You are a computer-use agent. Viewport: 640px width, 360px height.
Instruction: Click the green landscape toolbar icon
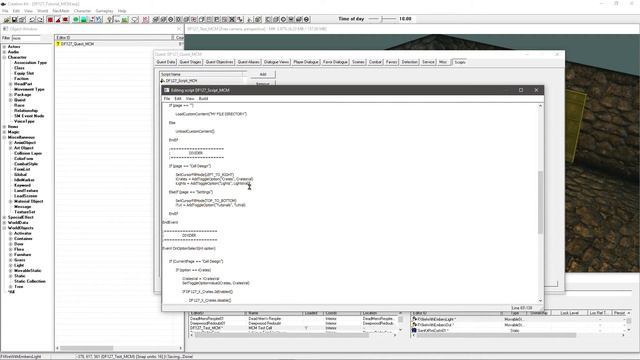(x=125, y=19)
